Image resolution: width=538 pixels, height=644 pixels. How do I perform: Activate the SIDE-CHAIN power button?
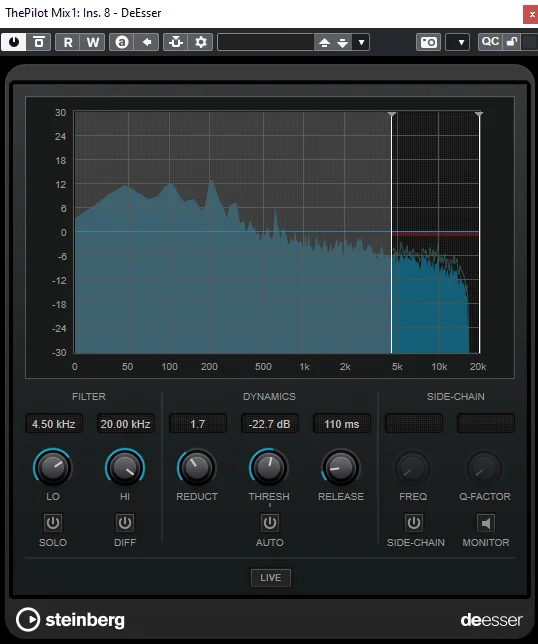pos(414,523)
